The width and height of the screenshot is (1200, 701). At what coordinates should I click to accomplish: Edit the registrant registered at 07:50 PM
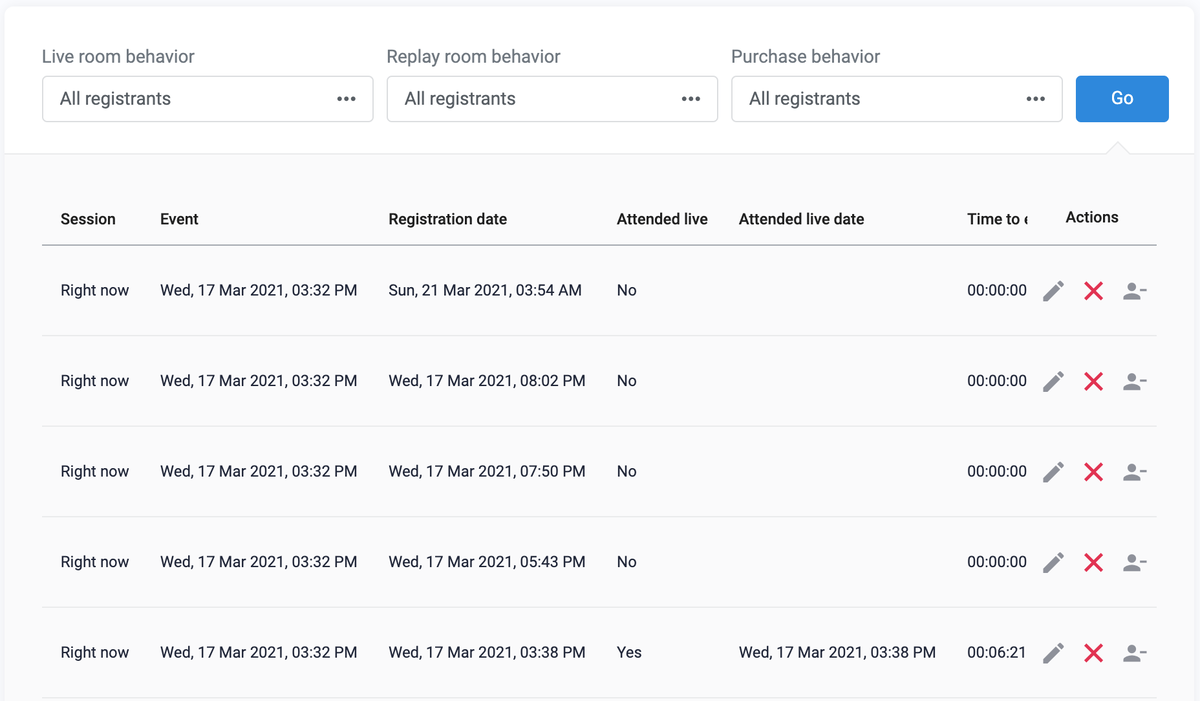click(1052, 471)
